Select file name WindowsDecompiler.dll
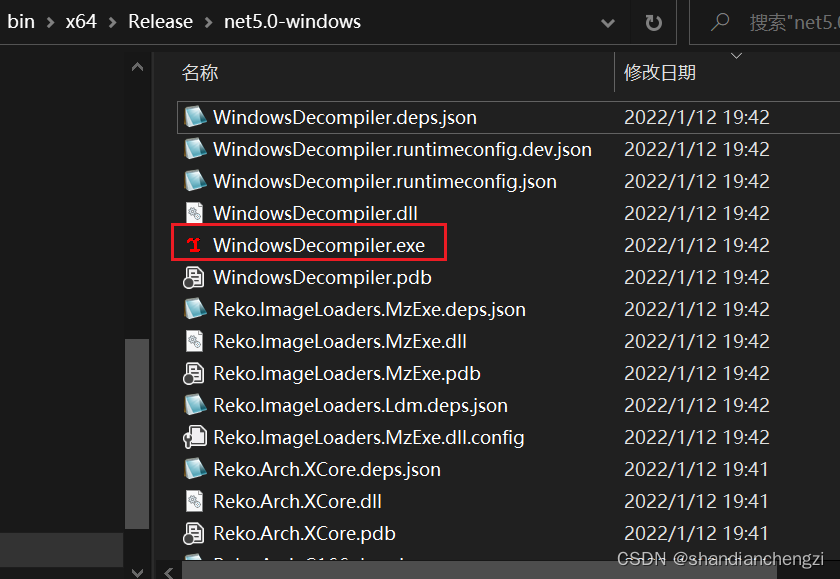 (x=315, y=214)
